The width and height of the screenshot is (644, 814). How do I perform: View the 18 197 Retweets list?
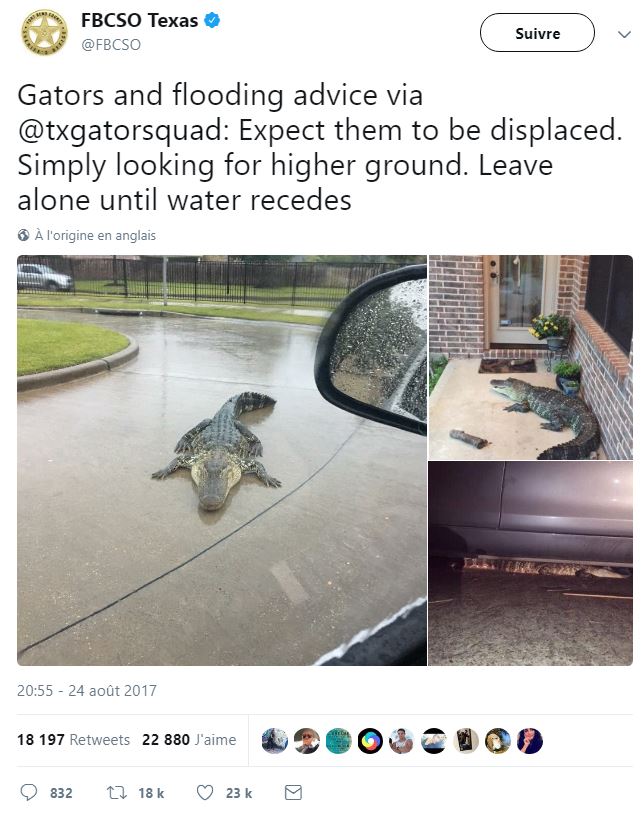[x=73, y=739]
